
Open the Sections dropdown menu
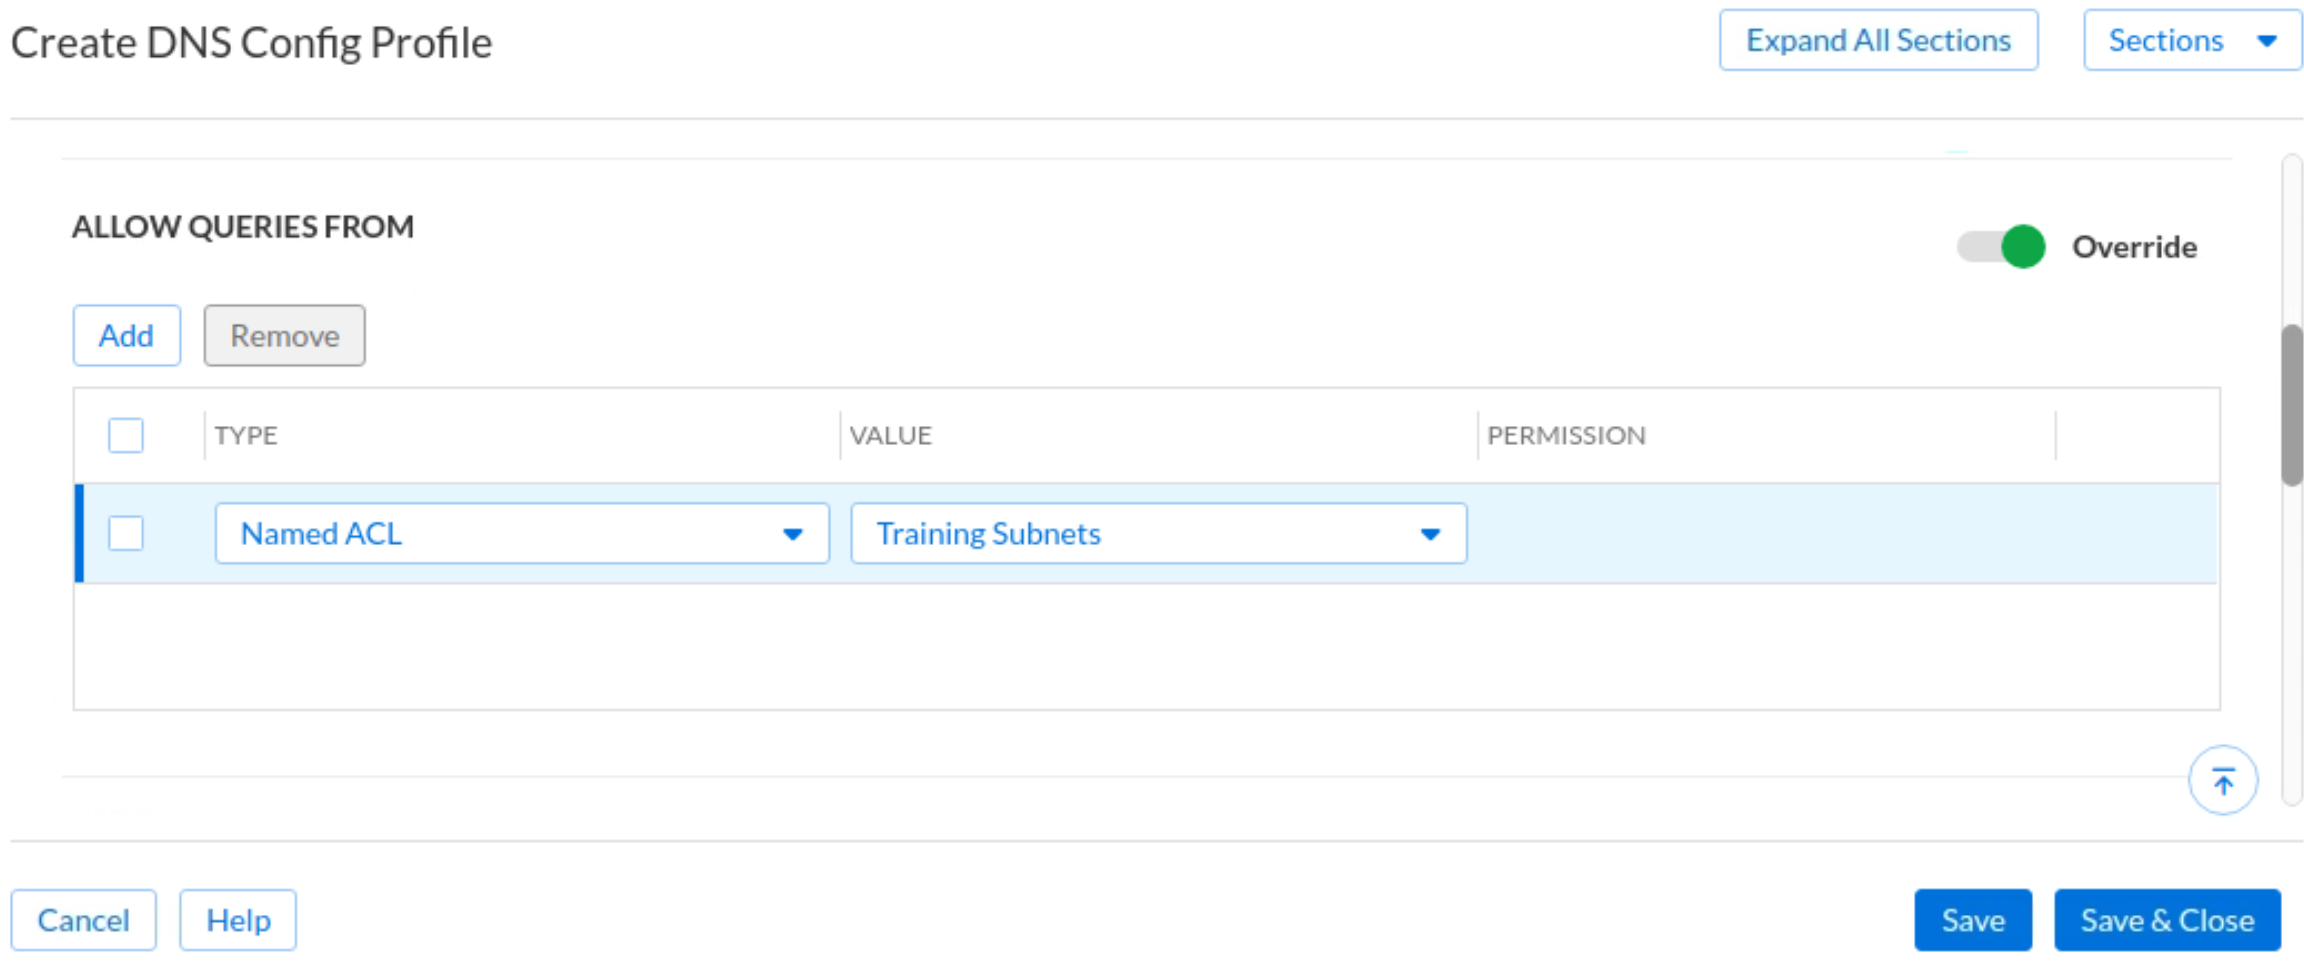pos(2191,41)
